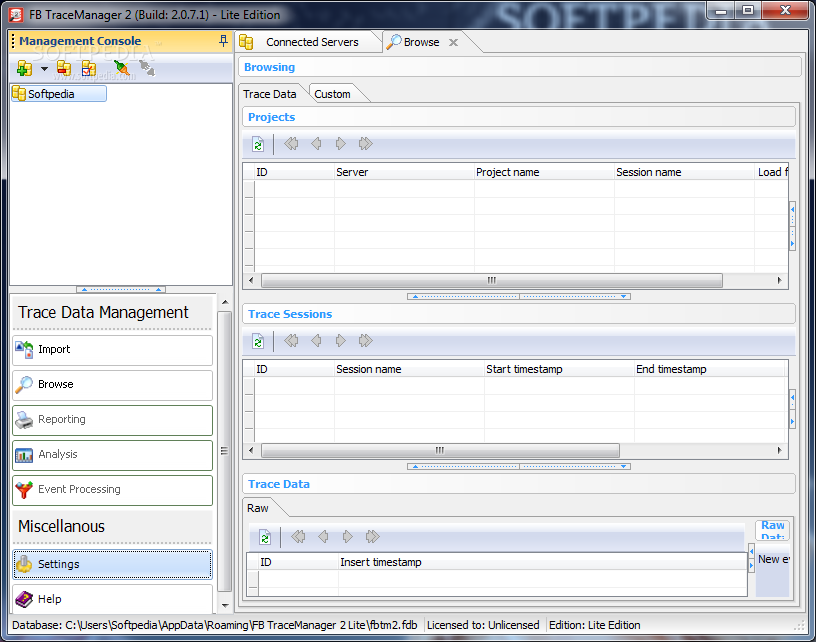Viewport: 816px width, 642px height.
Task: Click the Event Processing button
Action: (112, 489)
